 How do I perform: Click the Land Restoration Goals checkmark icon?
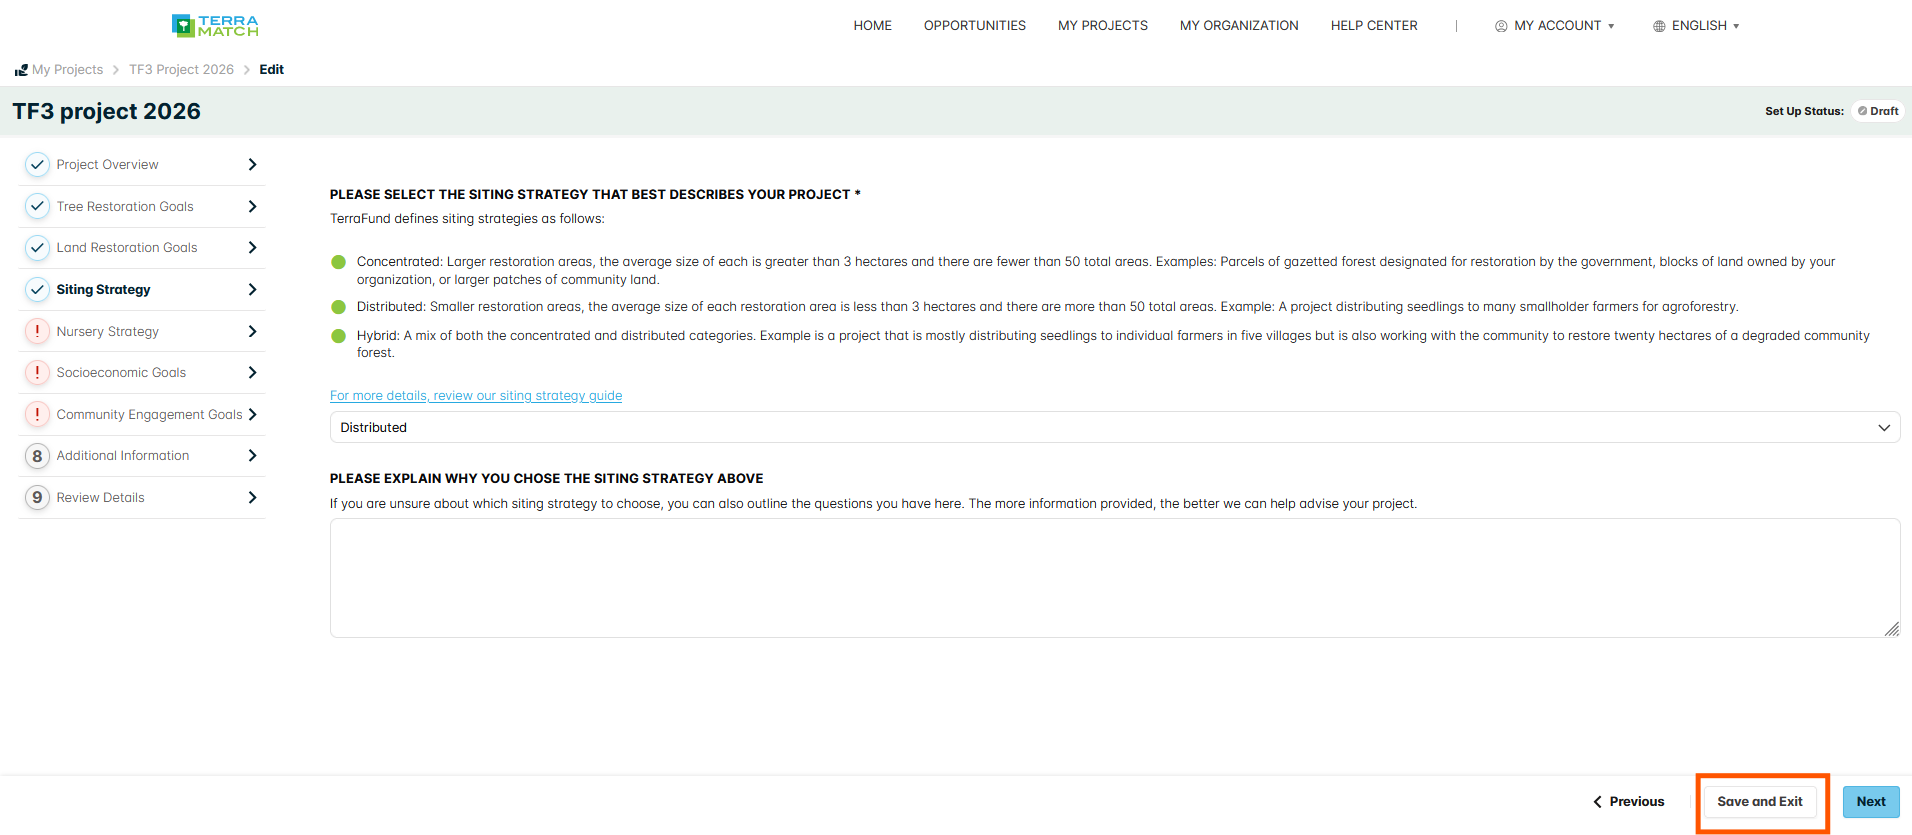point(37,247)
